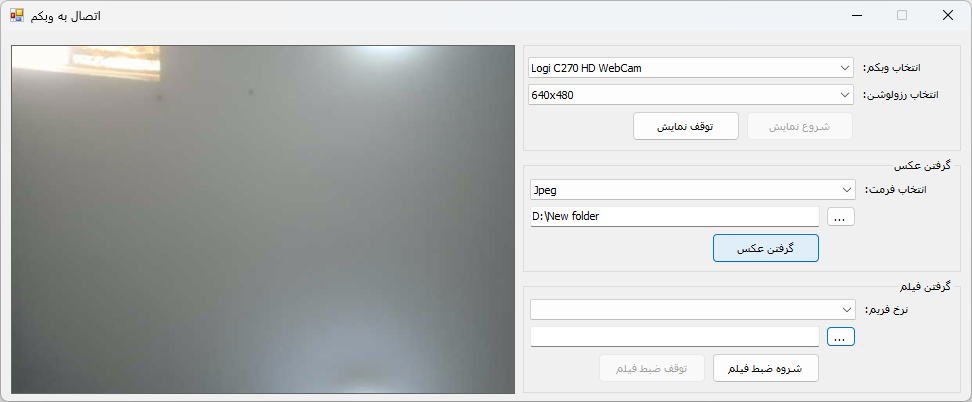The height and width of the screenshot is (402, 972).
Task: Select the Logi C270 HD WebCam field
Action: [x=692, y=68]
